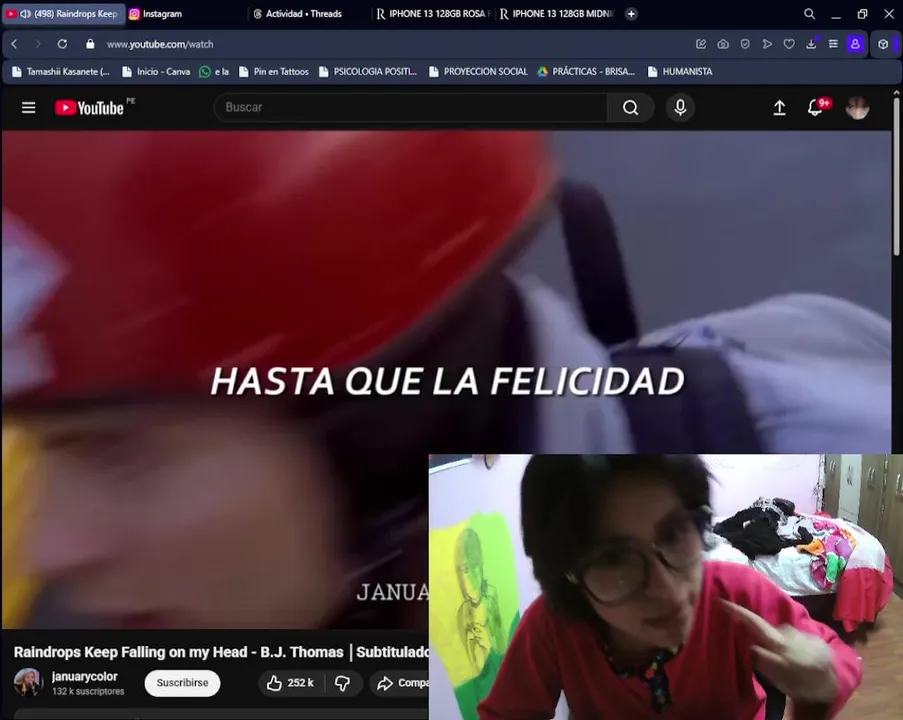Open the YouTube guide hamburger menu
This screenshot has height=720, width=903.
[28, 108]
